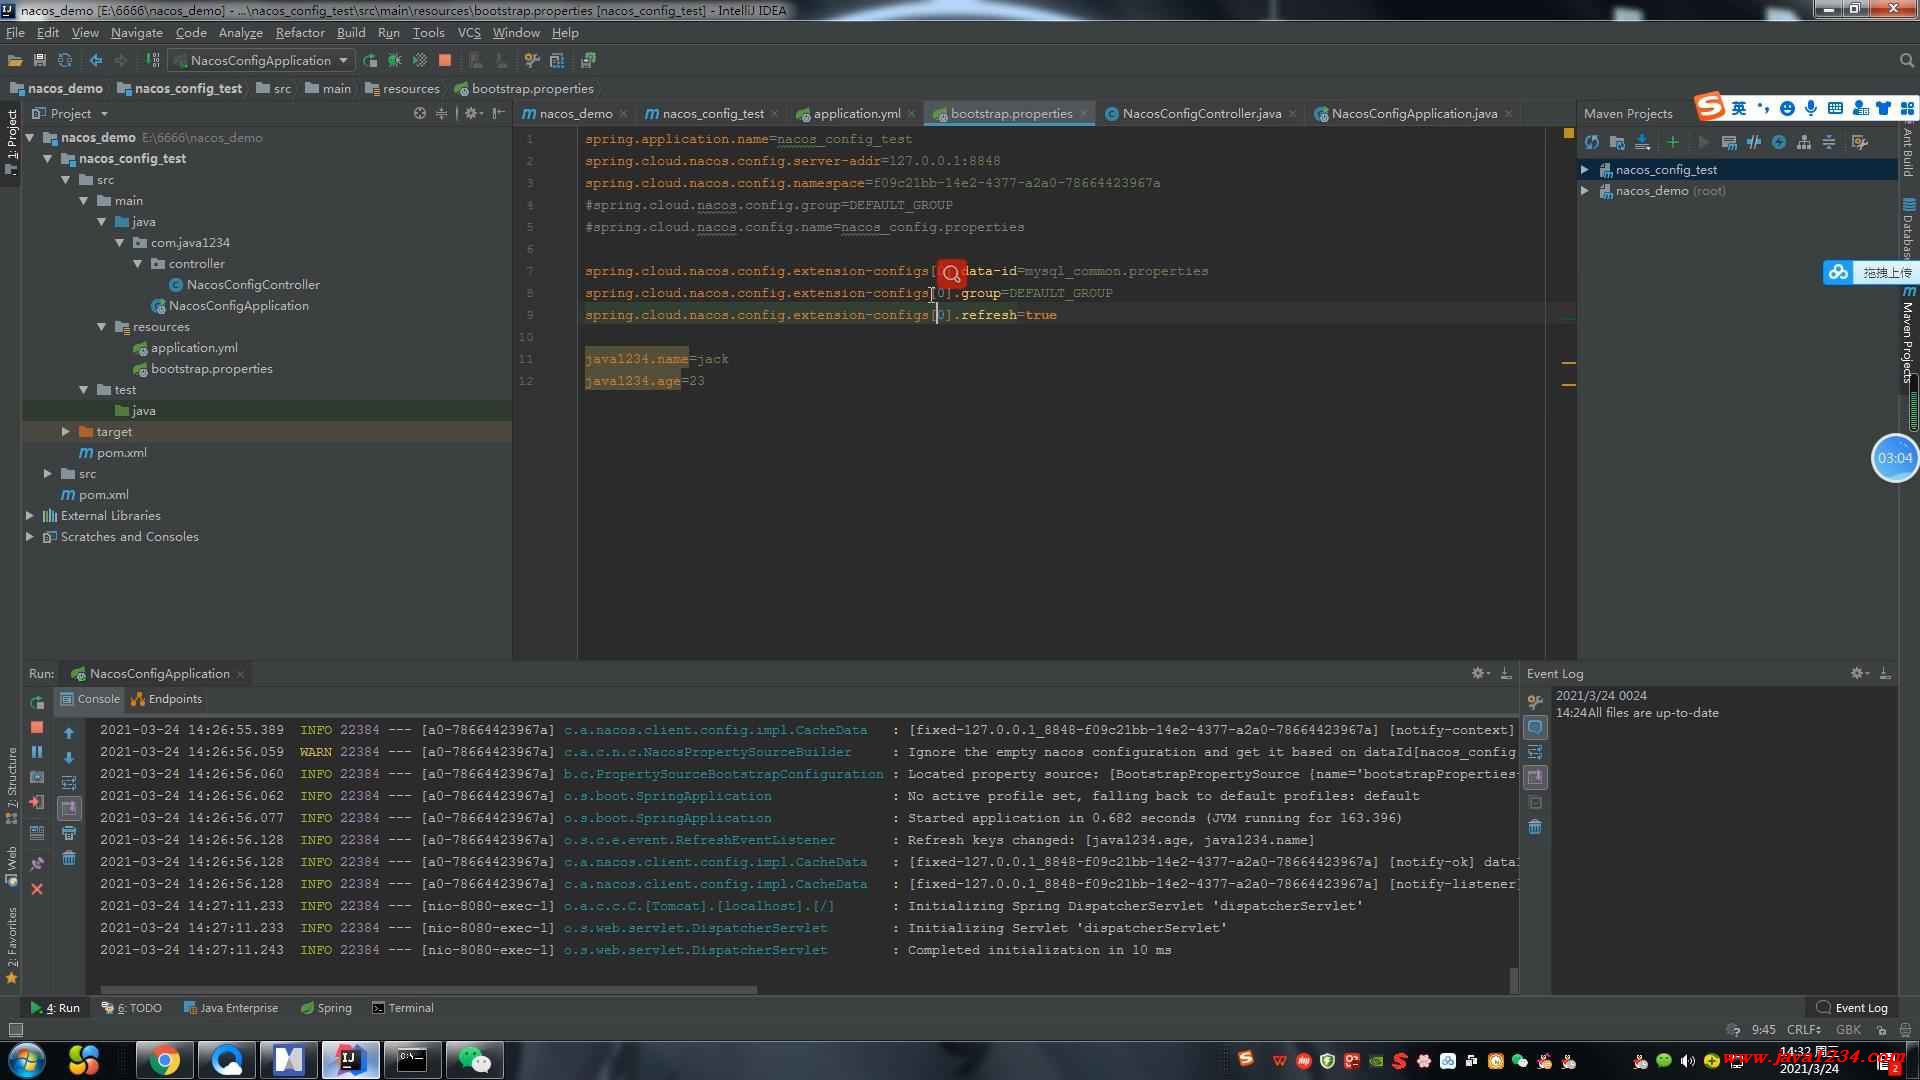This screenshot has width=1920, height=1080.
Task: Open Maven settings wrench icon
Action: point(1860,143)
